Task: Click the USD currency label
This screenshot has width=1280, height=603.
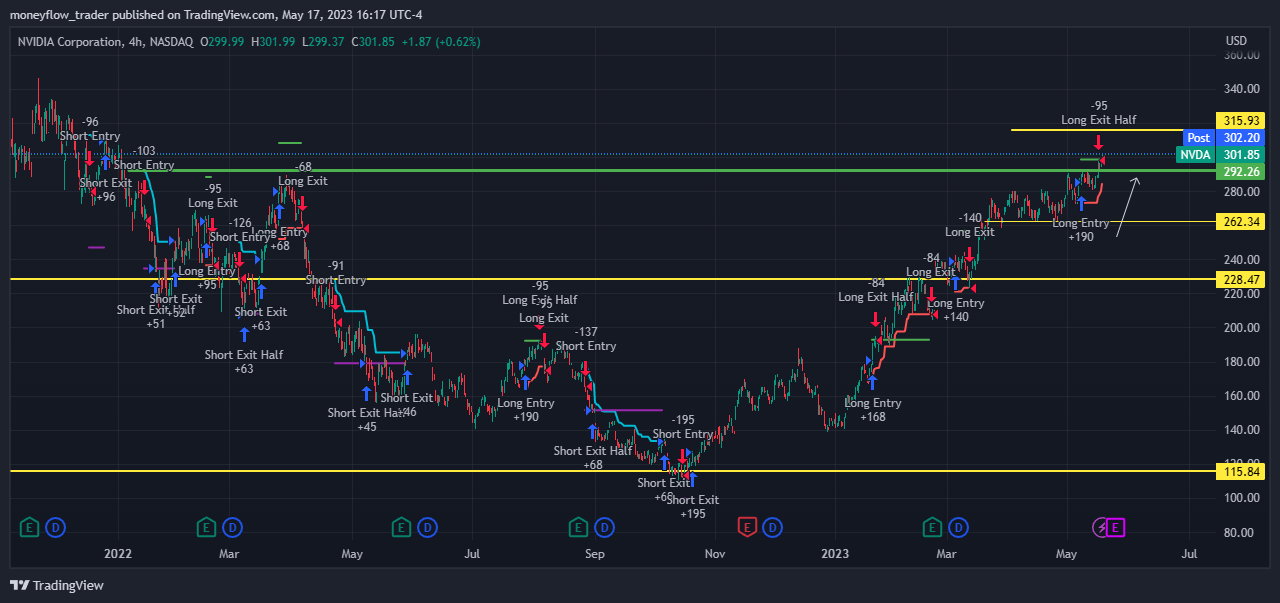Action: tap(1236, 41)
